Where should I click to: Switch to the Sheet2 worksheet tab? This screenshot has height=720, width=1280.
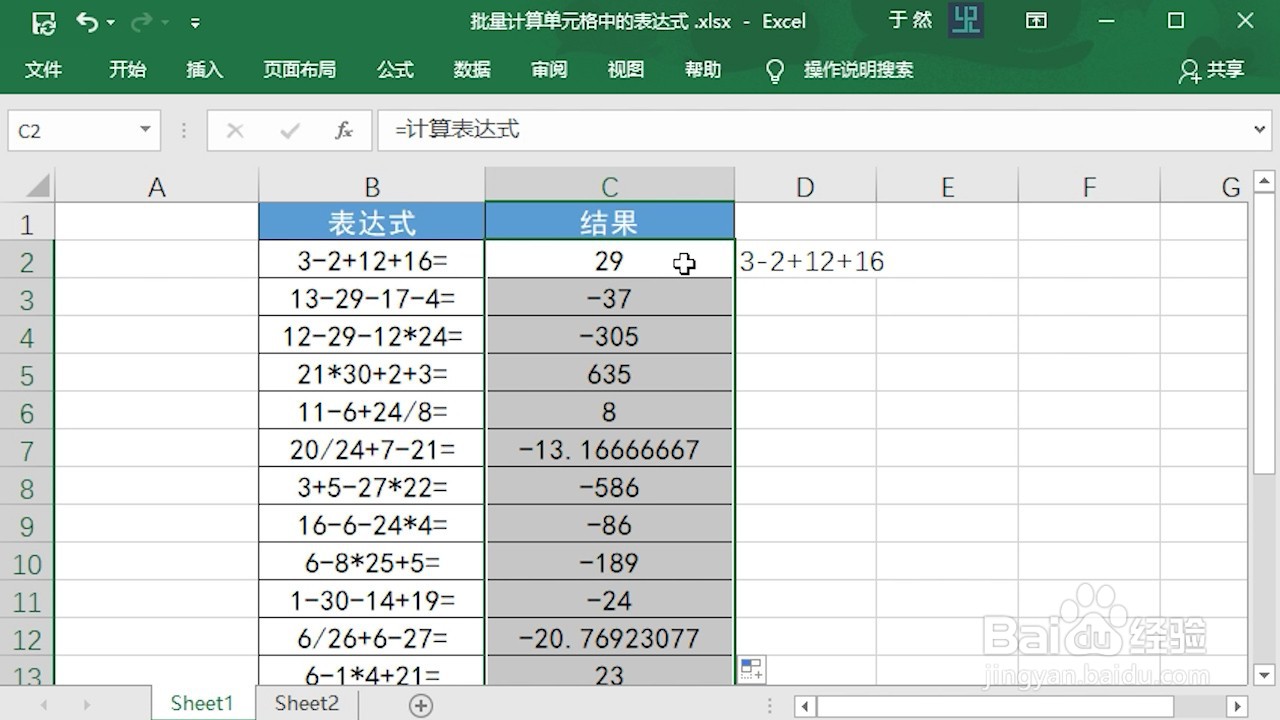point(305,703)
